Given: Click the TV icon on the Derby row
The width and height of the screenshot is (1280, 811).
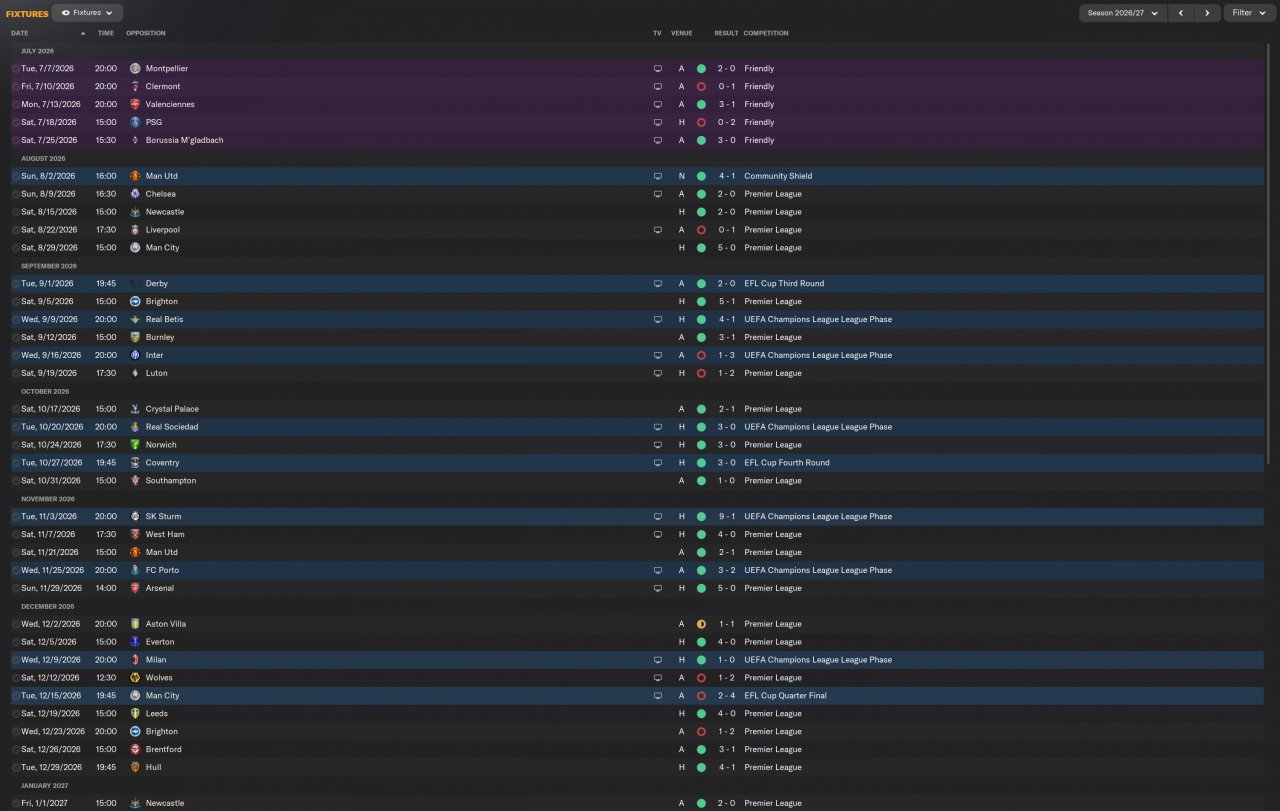Looking at the screenshot, I should pyautogui.click(x=658, y=284).
